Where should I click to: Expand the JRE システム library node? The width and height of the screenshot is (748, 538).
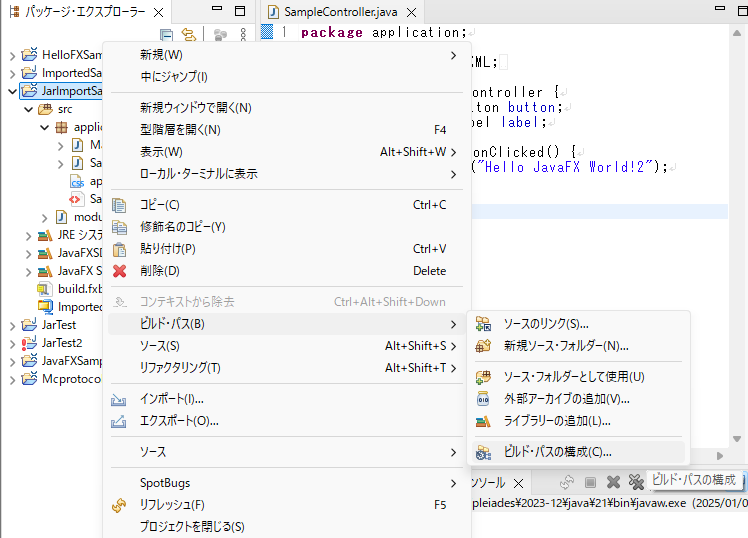click(x=29, y=236)
